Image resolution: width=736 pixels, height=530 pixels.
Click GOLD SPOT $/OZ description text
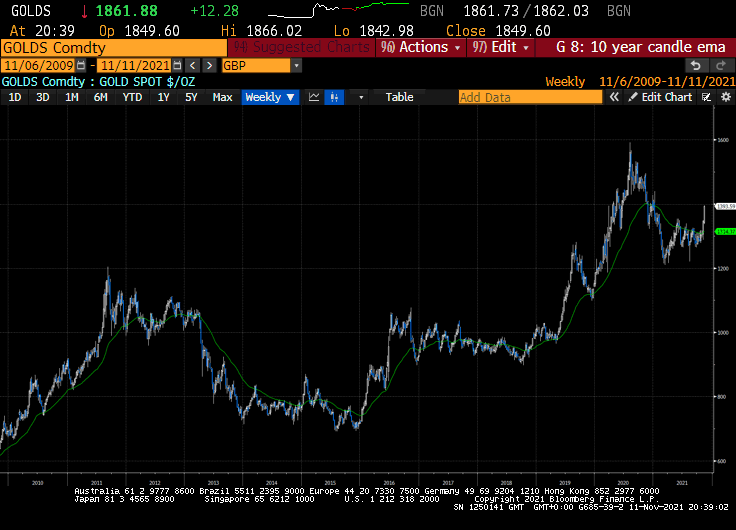147,82
